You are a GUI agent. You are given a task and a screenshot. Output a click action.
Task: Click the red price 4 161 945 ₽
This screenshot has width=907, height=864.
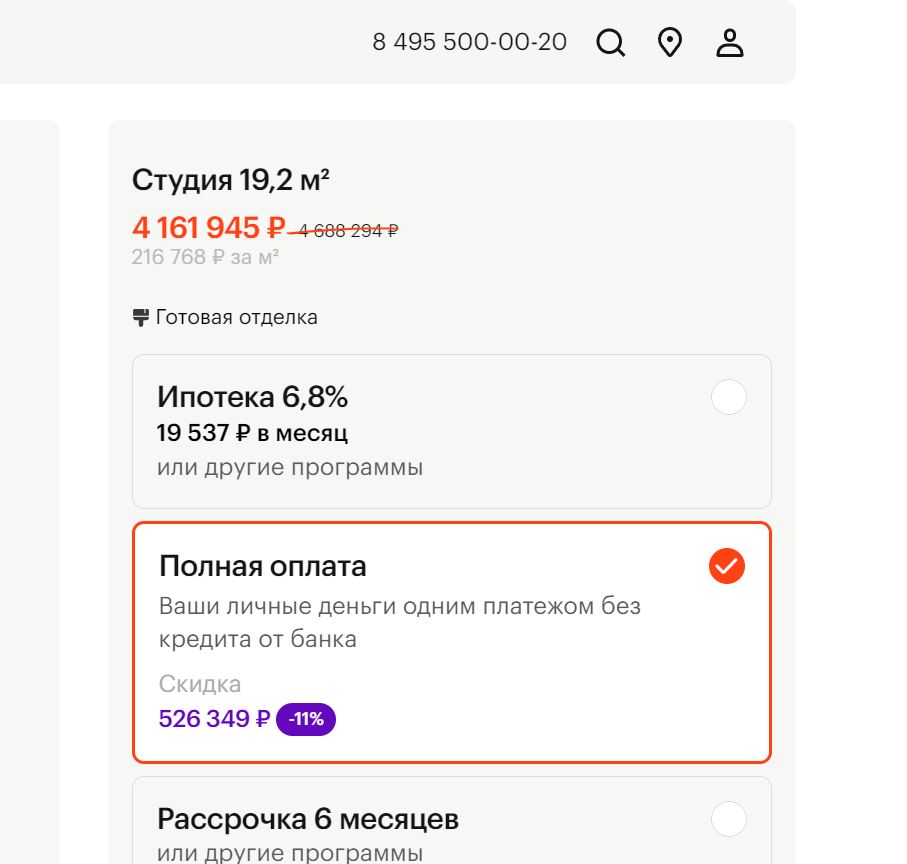click(208, 228)
